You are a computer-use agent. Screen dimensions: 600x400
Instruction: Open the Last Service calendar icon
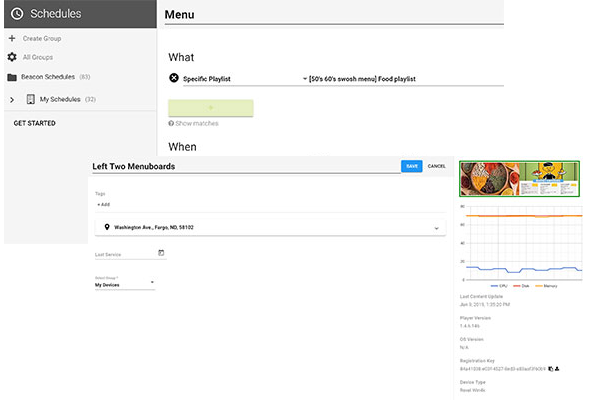point(161,253)
